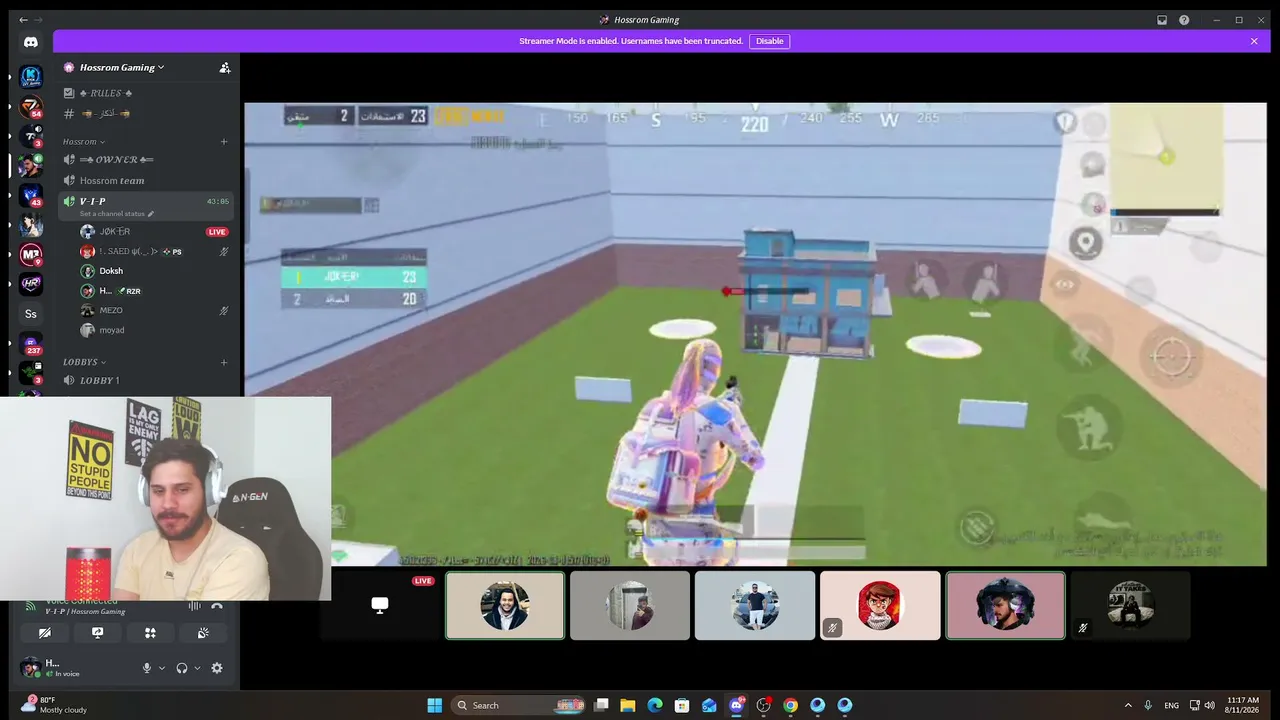The height and width of the screenshot is (720, 1280).
Task: Open the server icon with the 237 badge
Action: coord(31,344)
